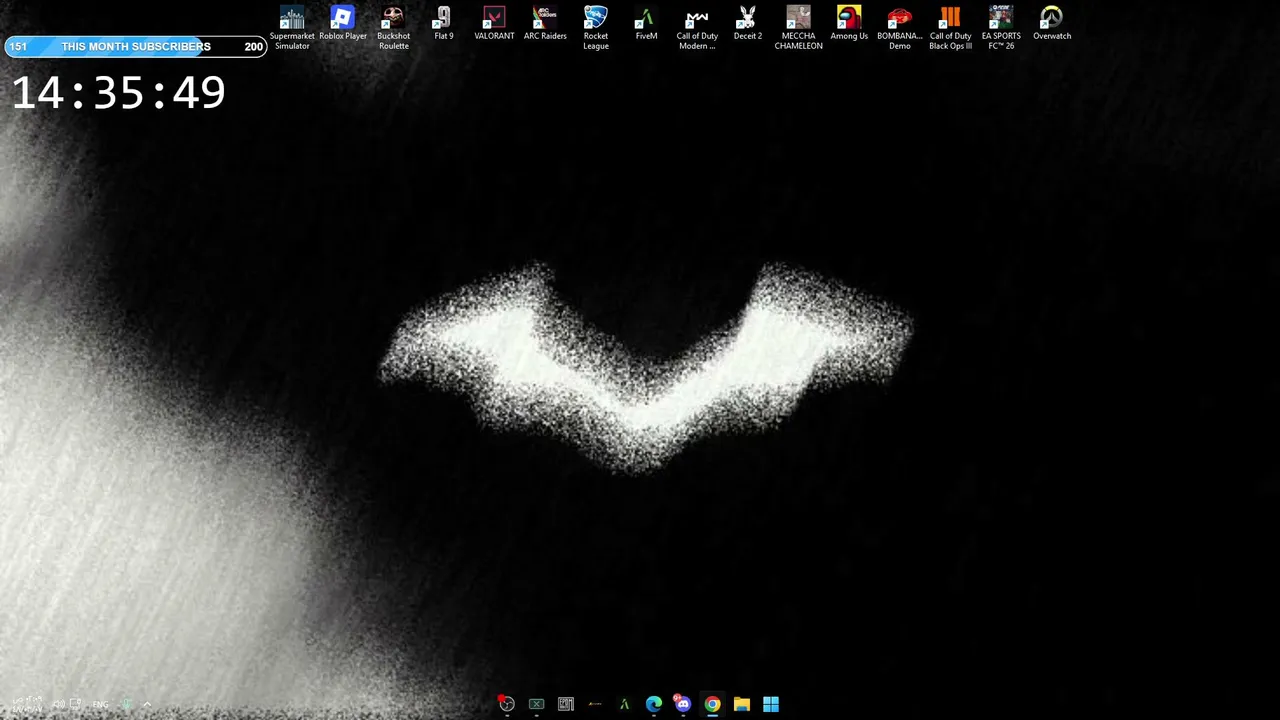Select the Among Us desktop icon
Screen dimensions: 1280x720
point(849,24)
